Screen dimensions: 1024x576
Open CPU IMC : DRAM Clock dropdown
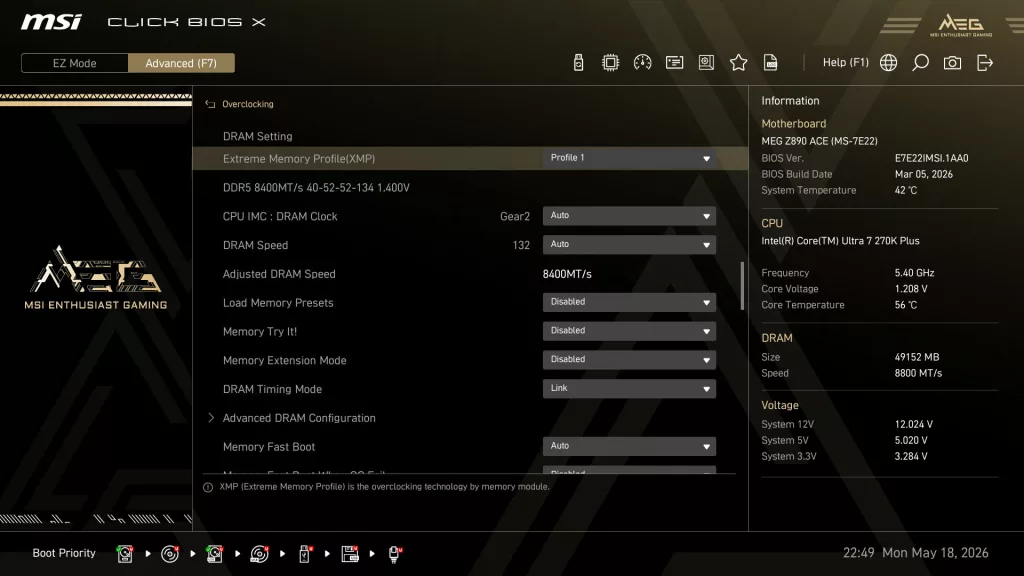point(629,216)
